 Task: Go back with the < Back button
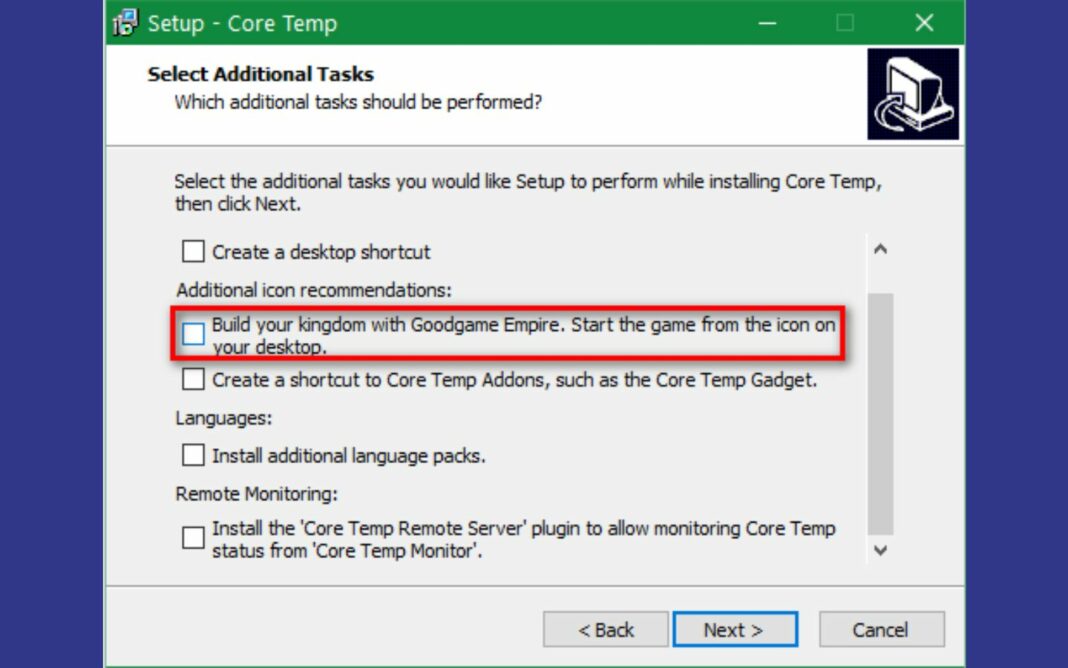pos(606,630)
